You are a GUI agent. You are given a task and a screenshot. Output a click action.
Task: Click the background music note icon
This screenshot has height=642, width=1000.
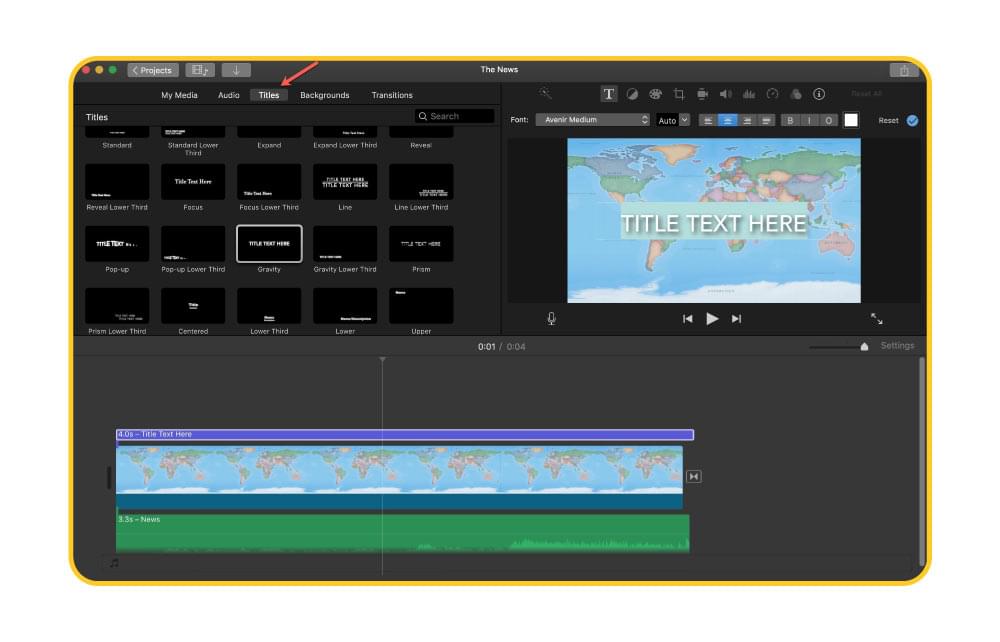114,563
